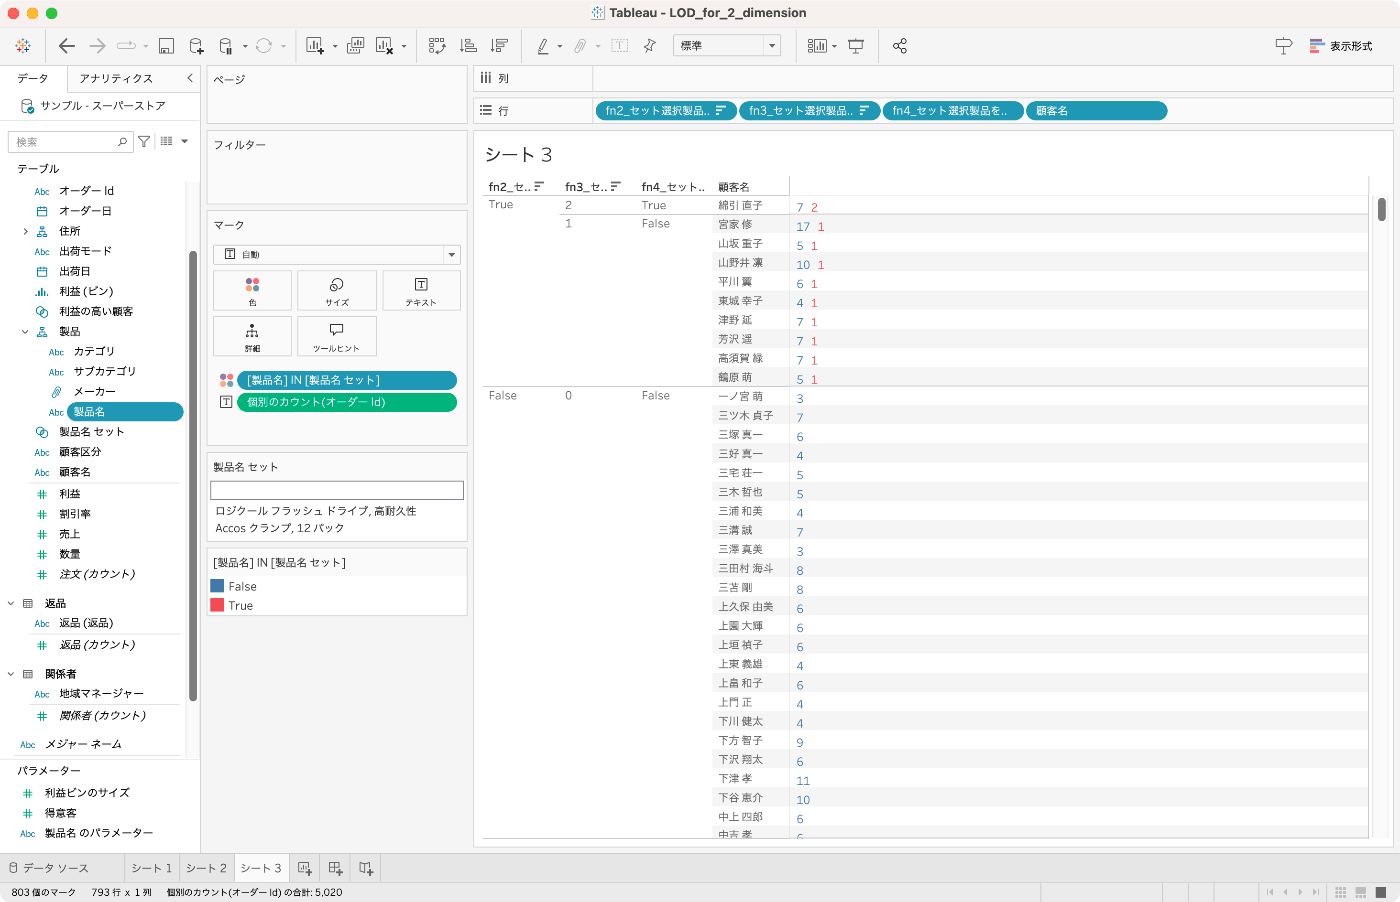Click the data guide signpost icon

tap(1284, 46)
